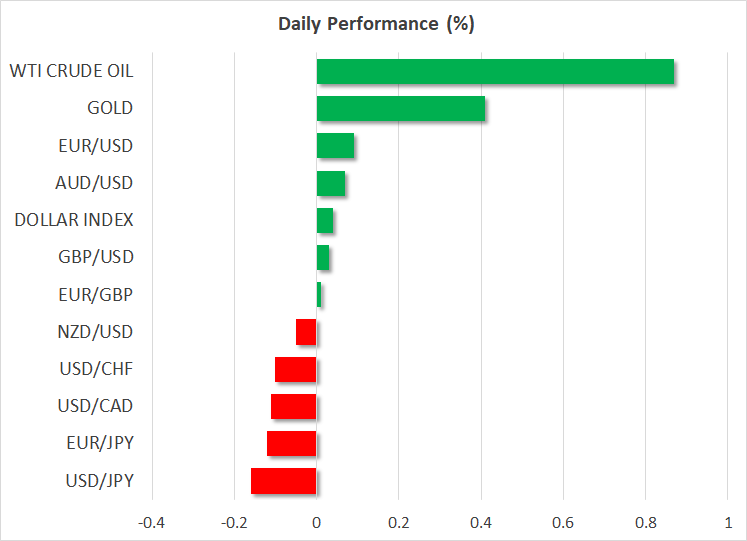Click the GBP/USD green bar
The image size is (747, 541).
(x=323, y=257)
